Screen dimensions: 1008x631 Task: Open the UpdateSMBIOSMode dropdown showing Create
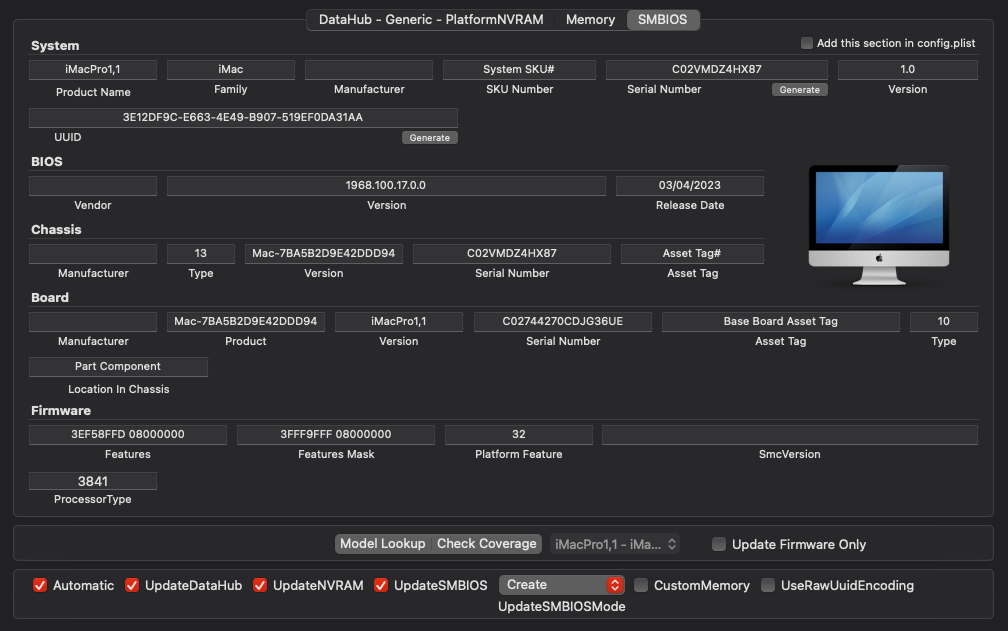click(x=561, y=585)
